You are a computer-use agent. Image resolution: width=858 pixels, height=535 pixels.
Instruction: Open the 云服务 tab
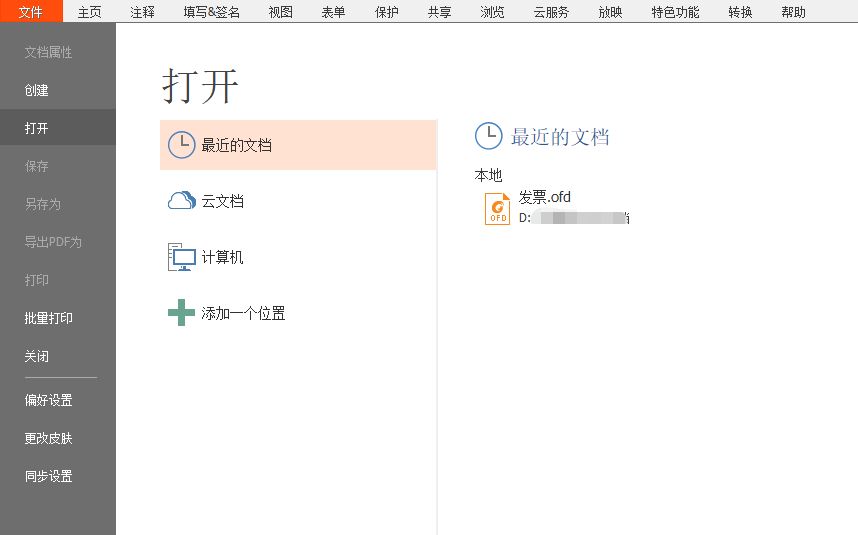pyautogui.click(x=551, y=12)
